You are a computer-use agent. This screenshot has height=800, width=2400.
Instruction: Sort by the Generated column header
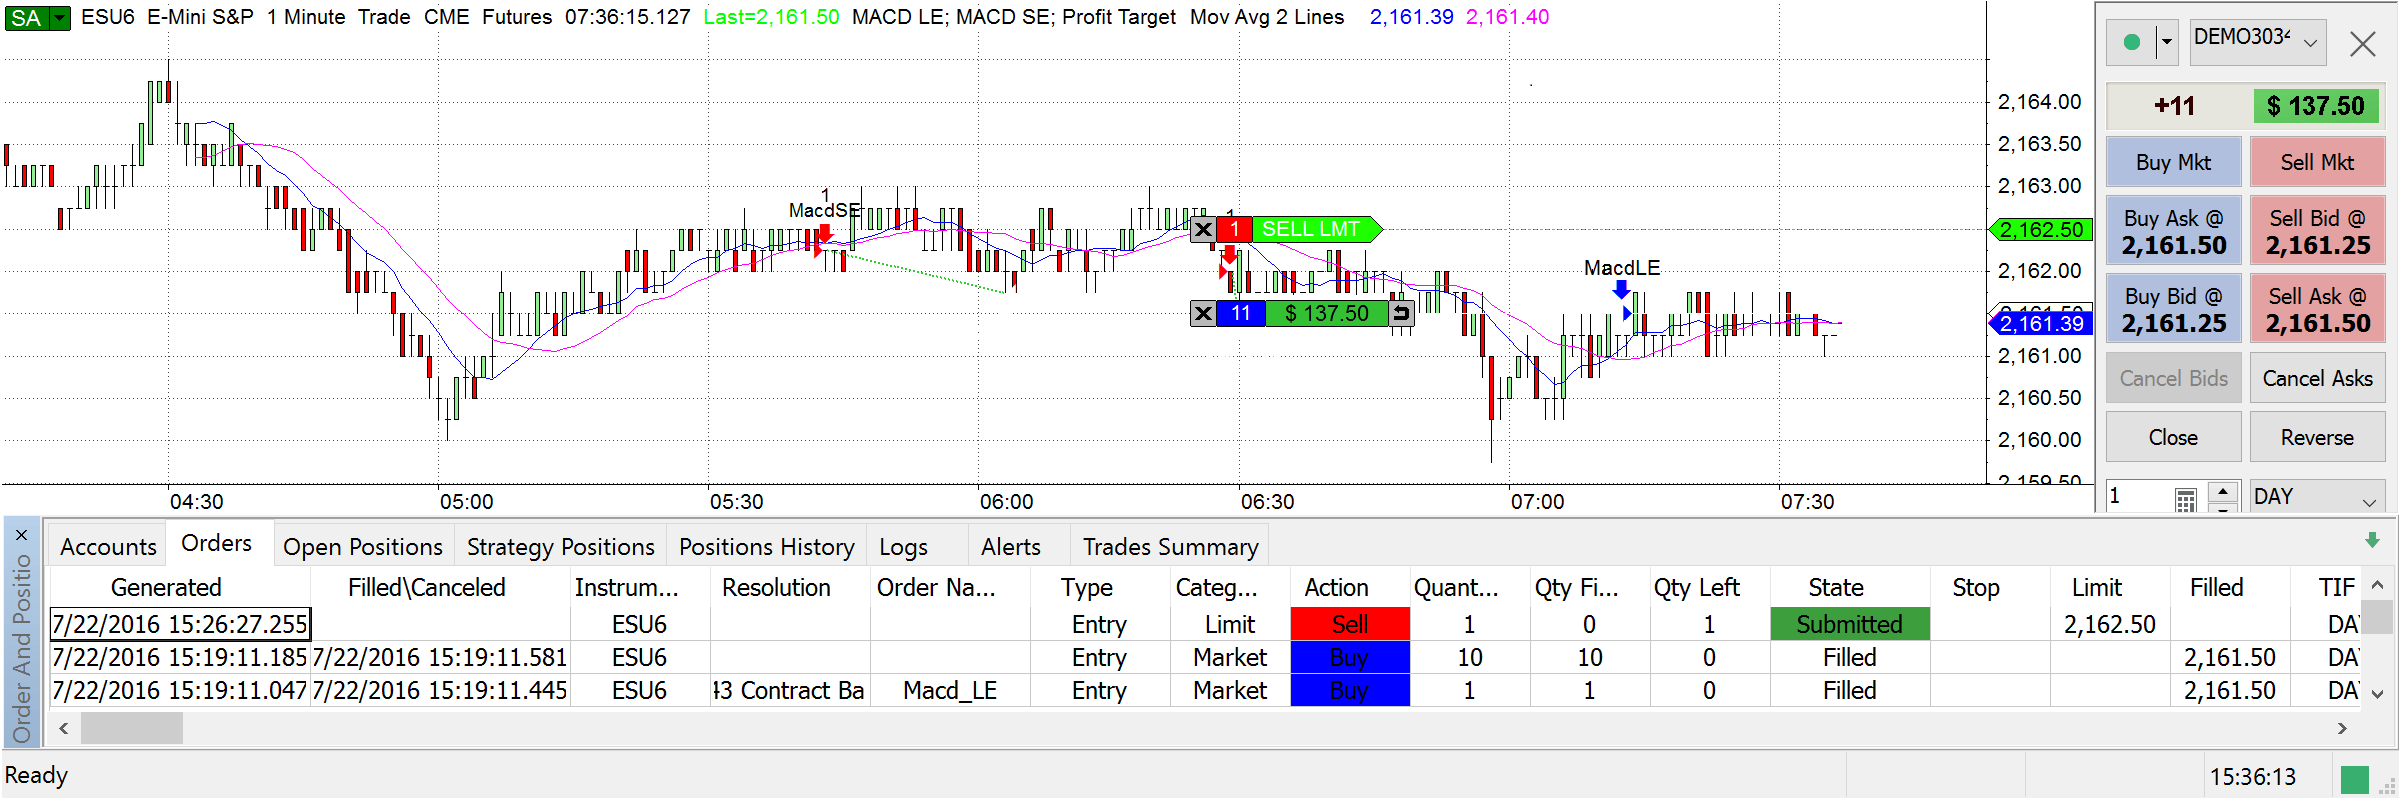166,587
